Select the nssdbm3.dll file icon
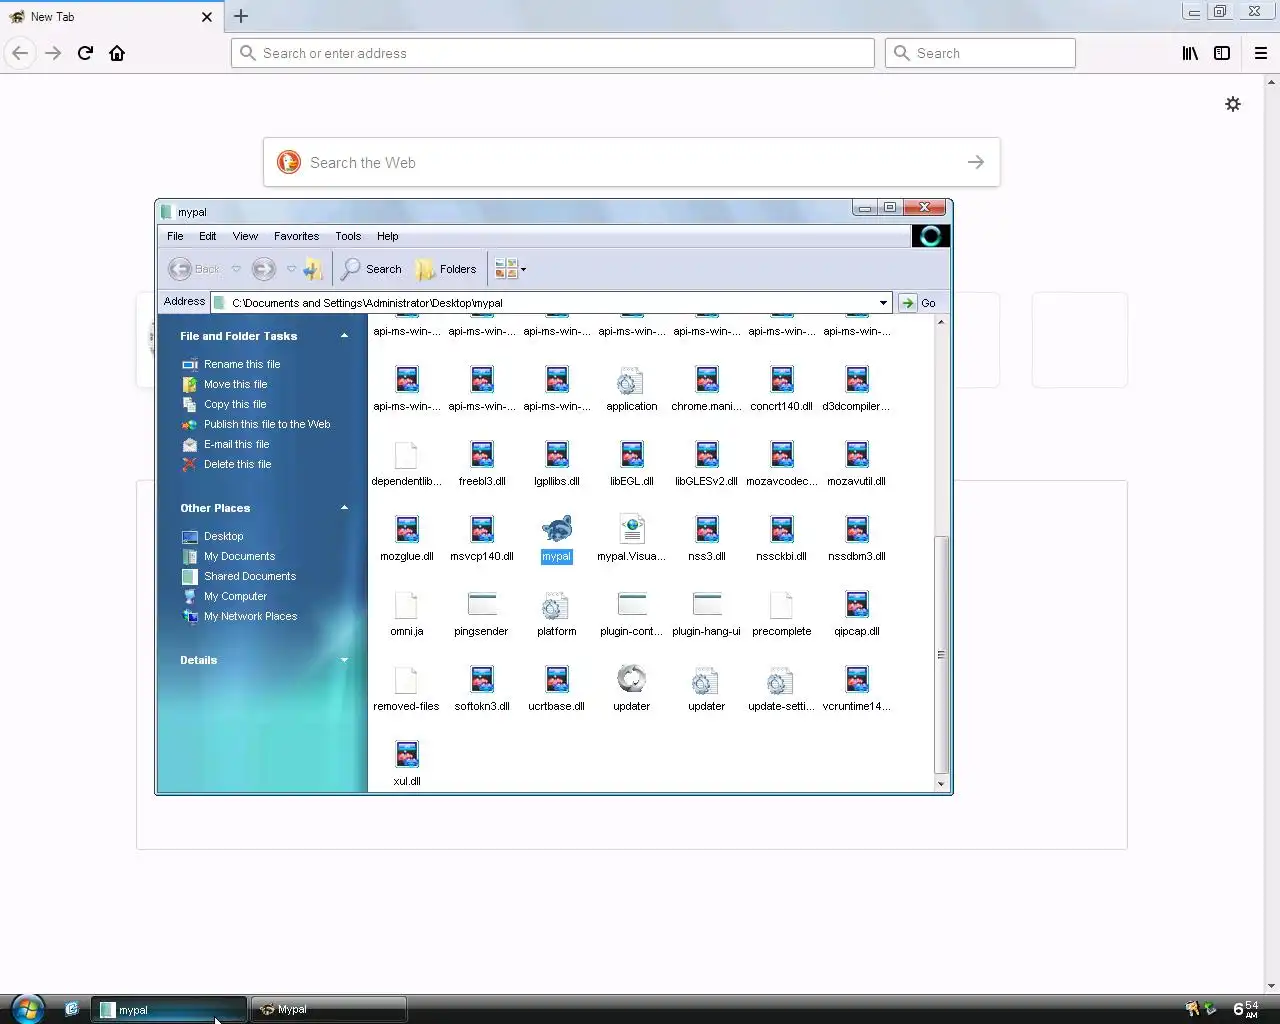 (857, 529)
